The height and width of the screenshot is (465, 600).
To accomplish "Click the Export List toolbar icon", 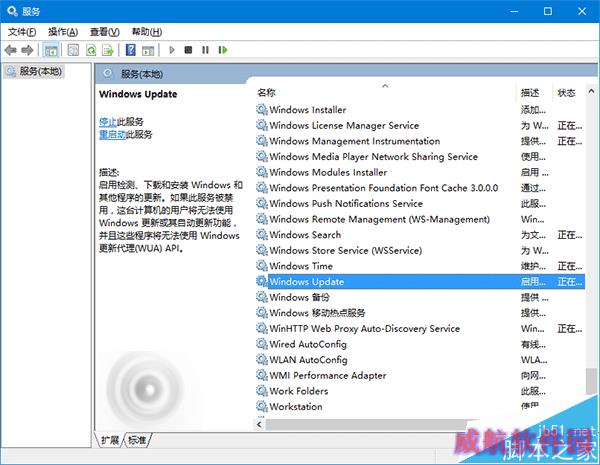I will click(x=108, y=50).
